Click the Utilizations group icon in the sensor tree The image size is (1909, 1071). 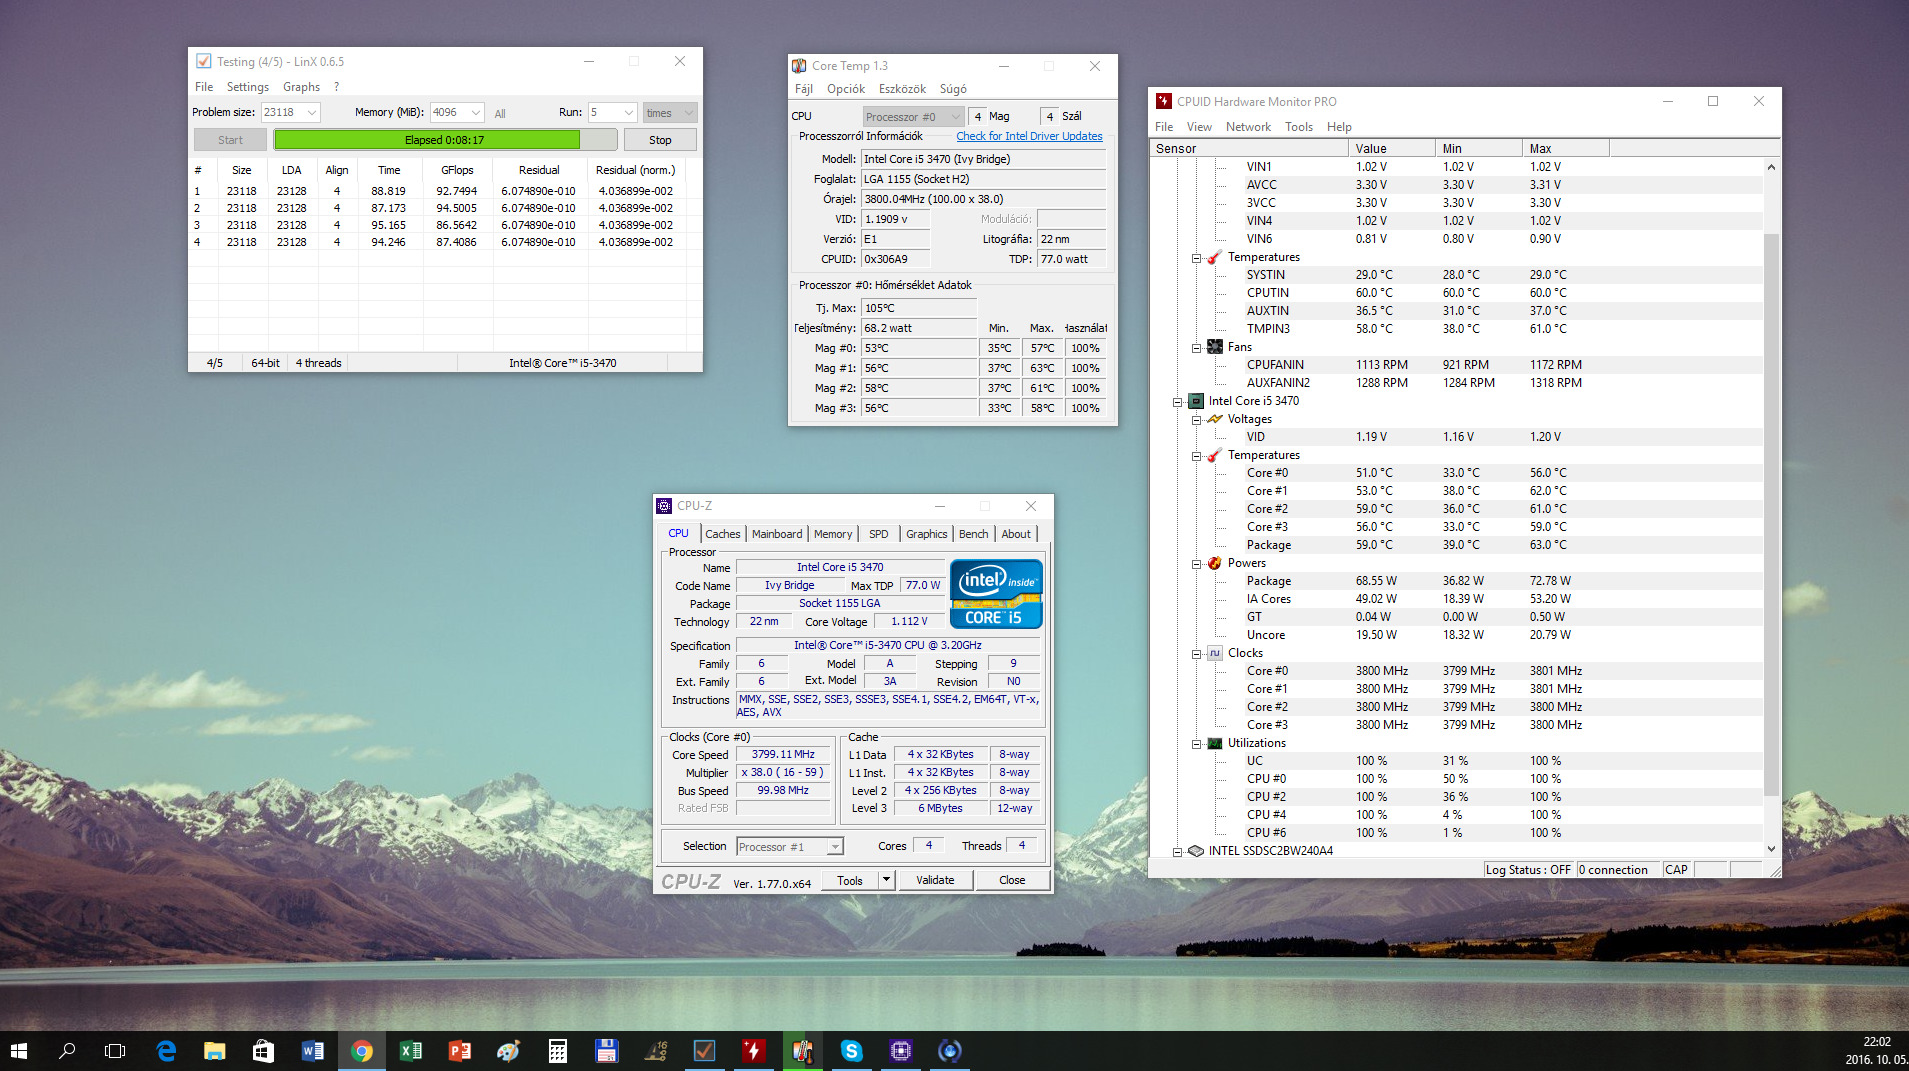pos(1214,743)
